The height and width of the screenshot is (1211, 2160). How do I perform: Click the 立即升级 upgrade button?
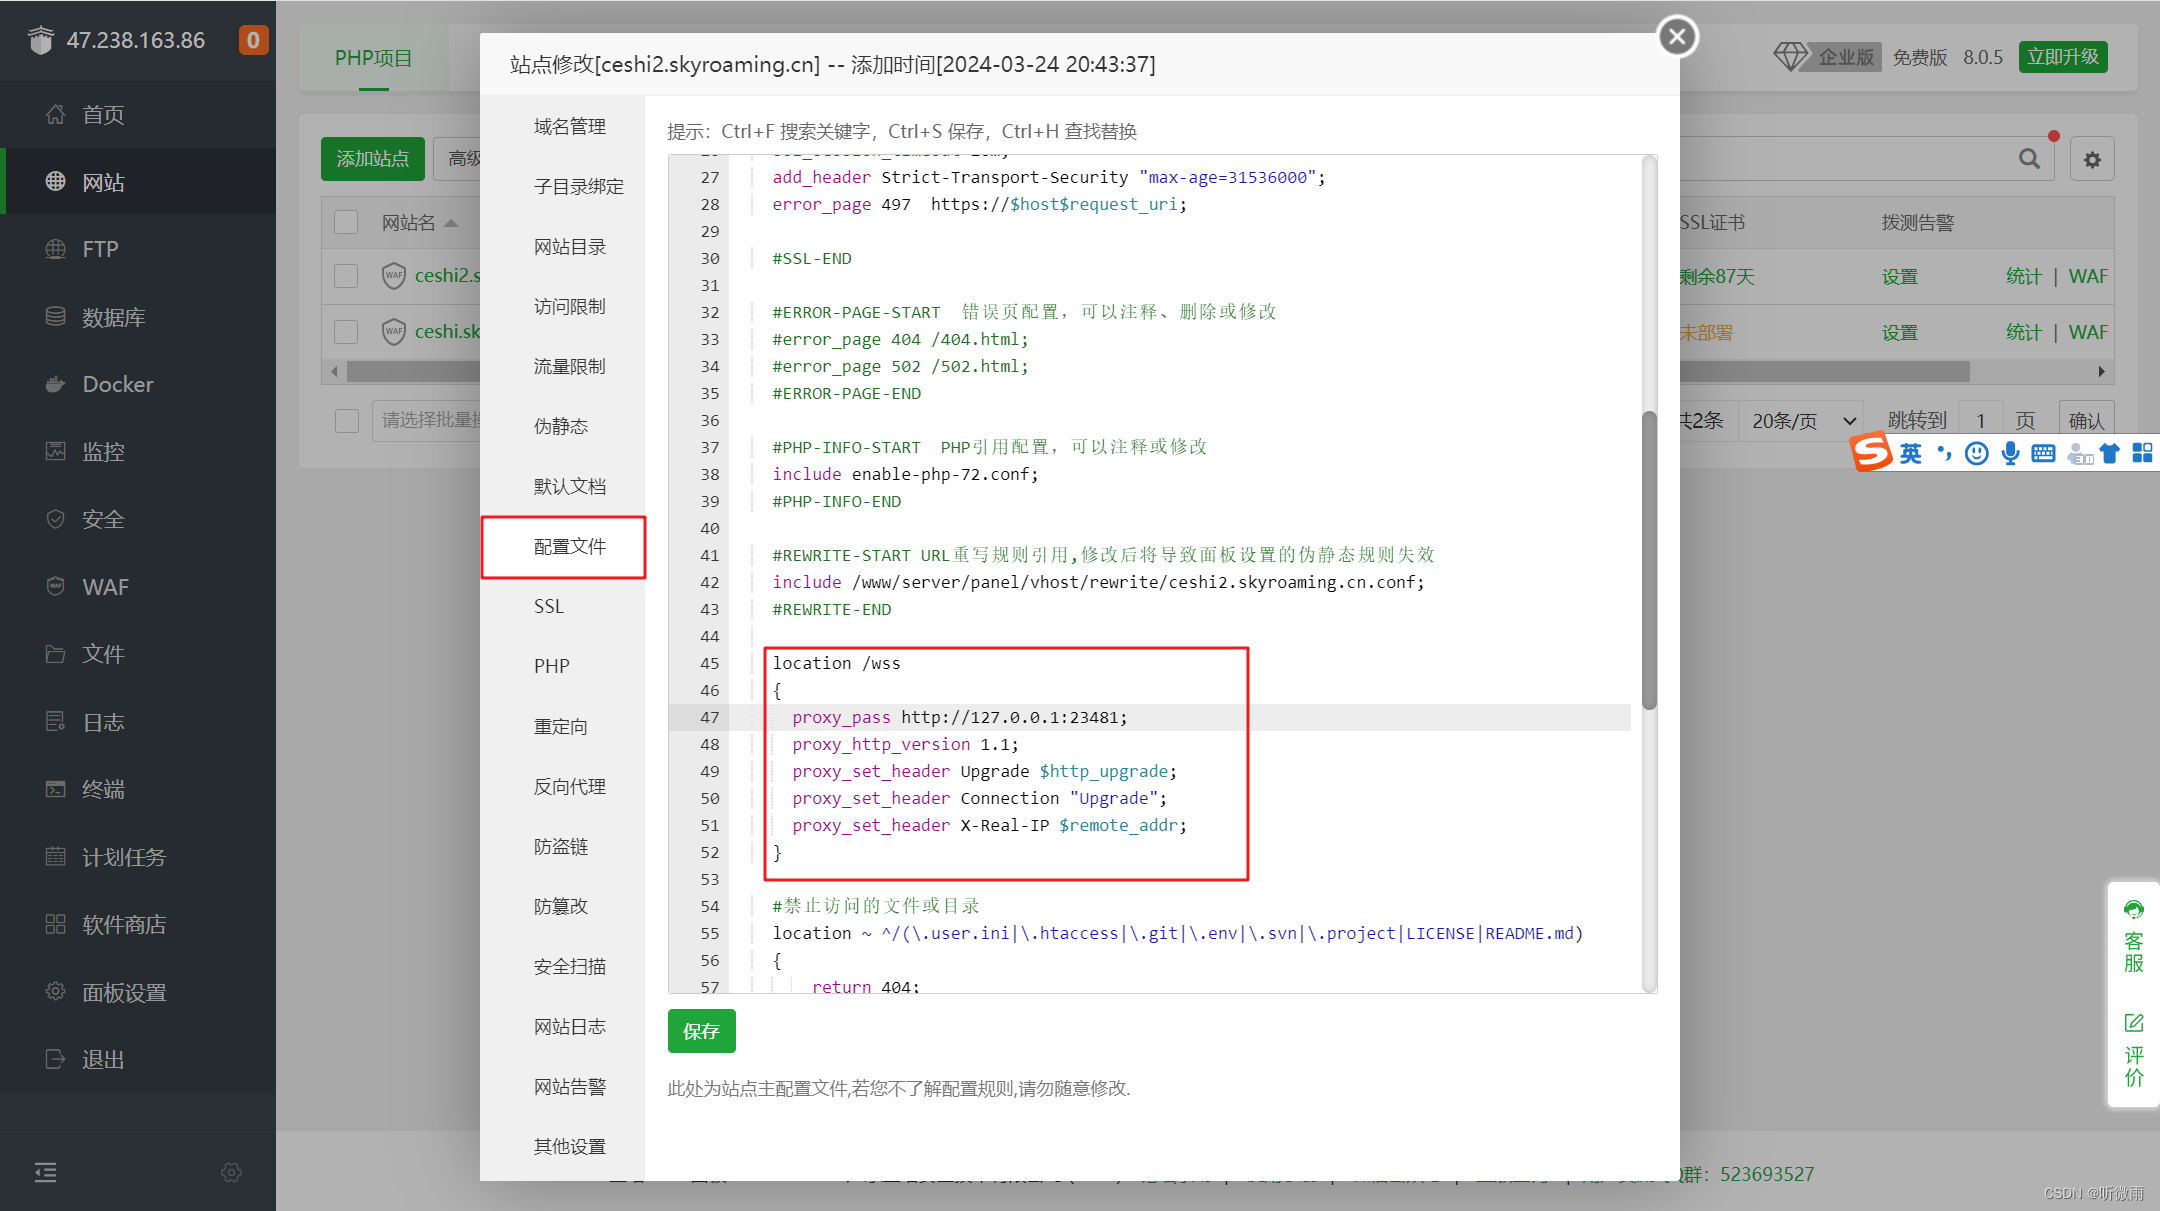(2063, 57)
